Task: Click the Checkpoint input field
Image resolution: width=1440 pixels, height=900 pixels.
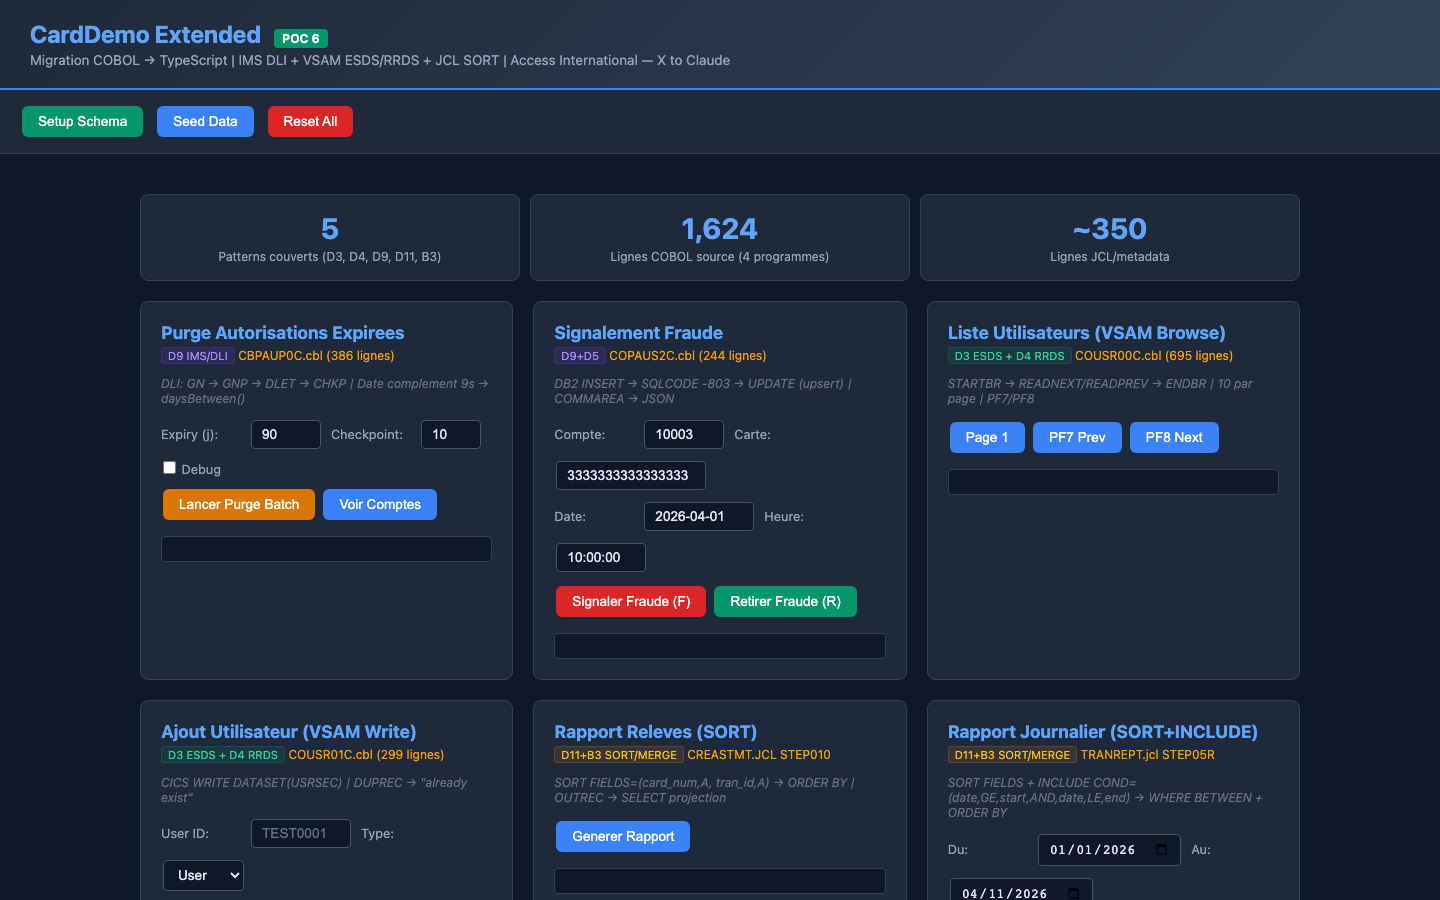Action: (450, 434)
